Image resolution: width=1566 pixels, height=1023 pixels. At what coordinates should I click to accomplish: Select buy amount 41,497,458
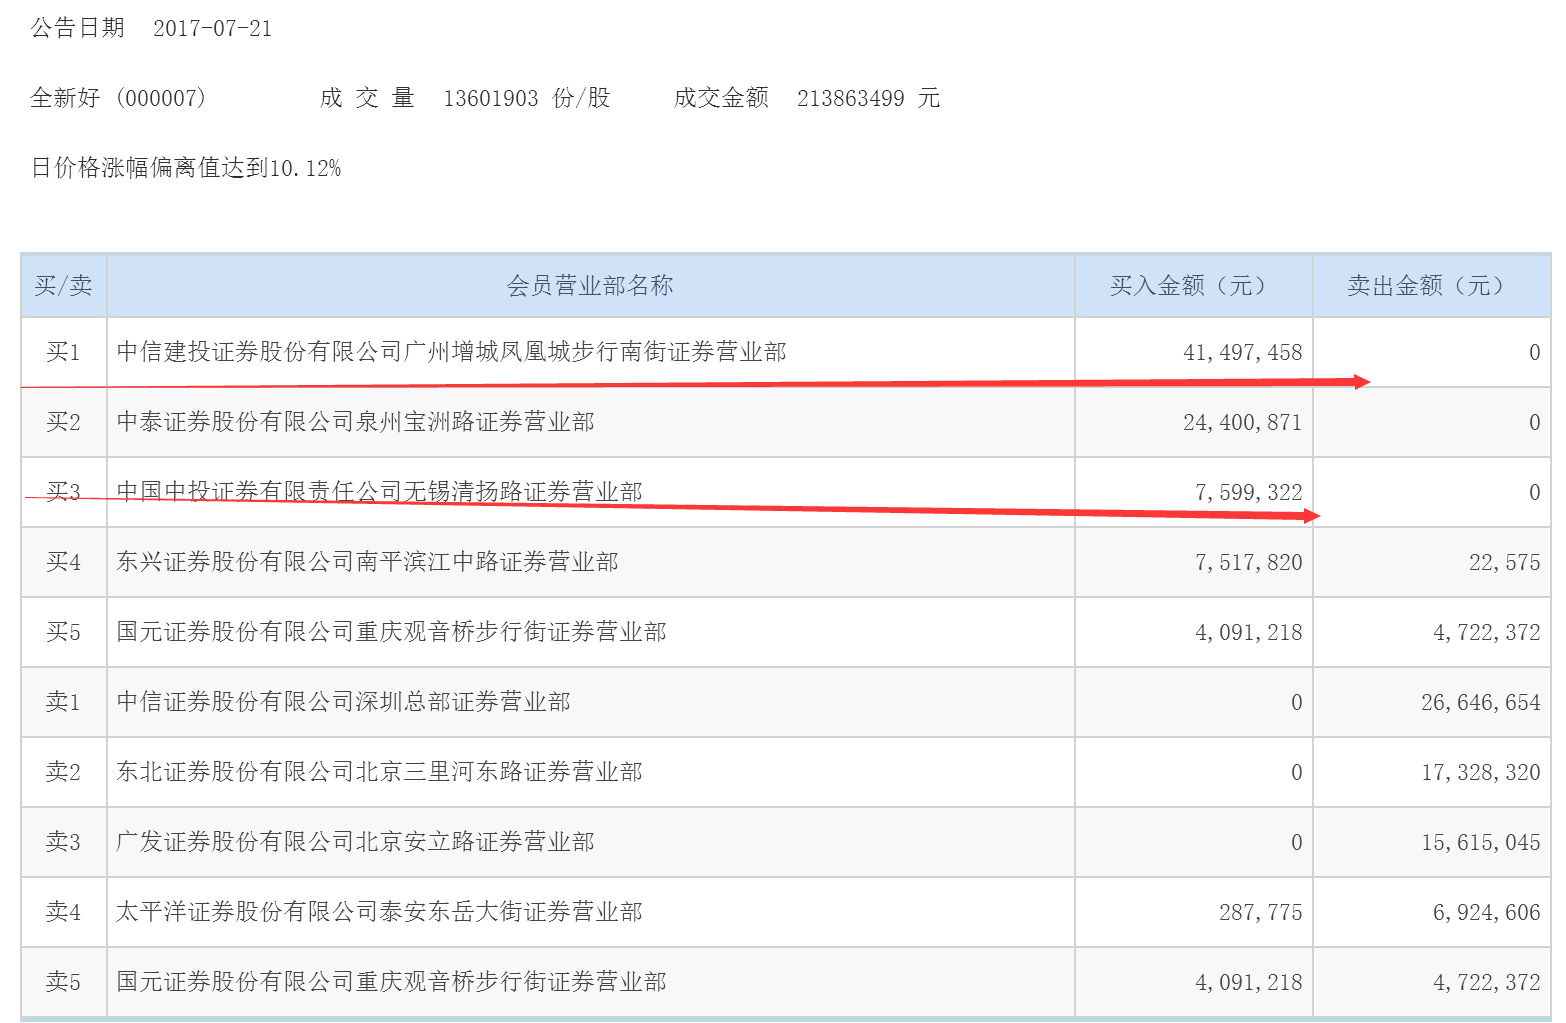1243,352
